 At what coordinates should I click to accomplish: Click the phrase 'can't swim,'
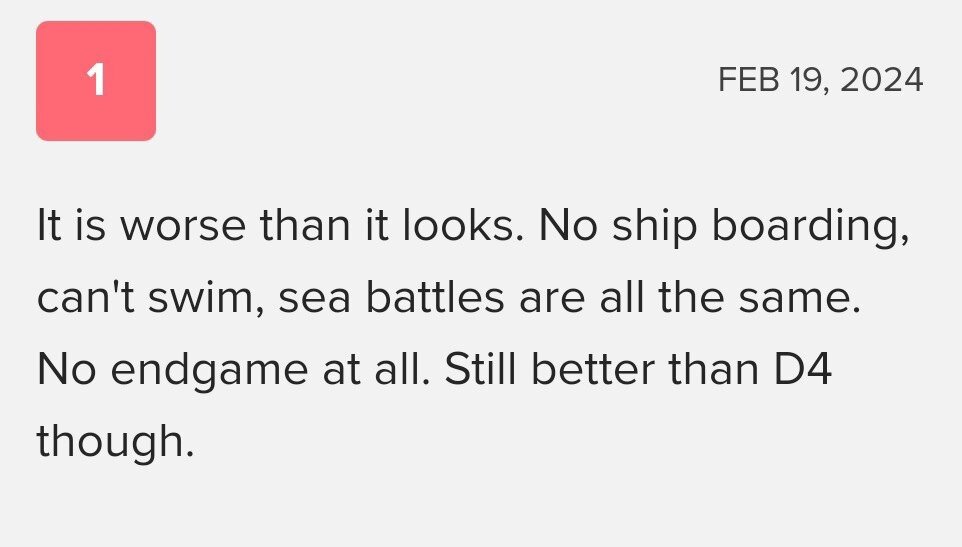(x=151, y=298)
